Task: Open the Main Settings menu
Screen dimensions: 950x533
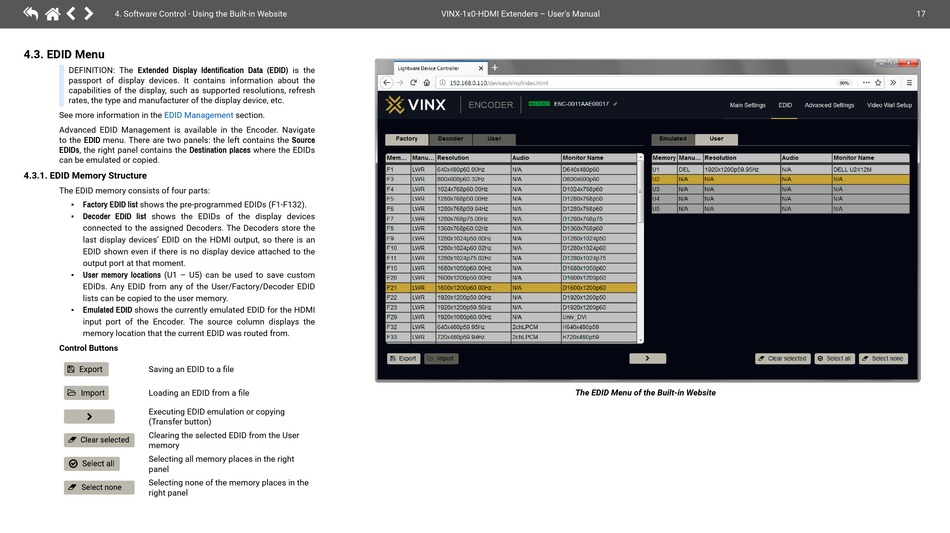Action: click(747, 105)
